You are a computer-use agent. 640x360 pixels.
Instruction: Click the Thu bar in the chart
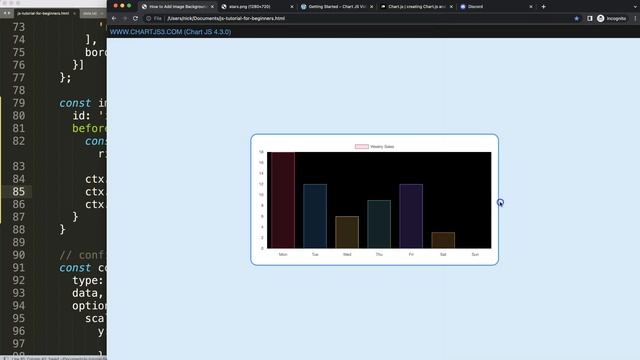(379, 224)
